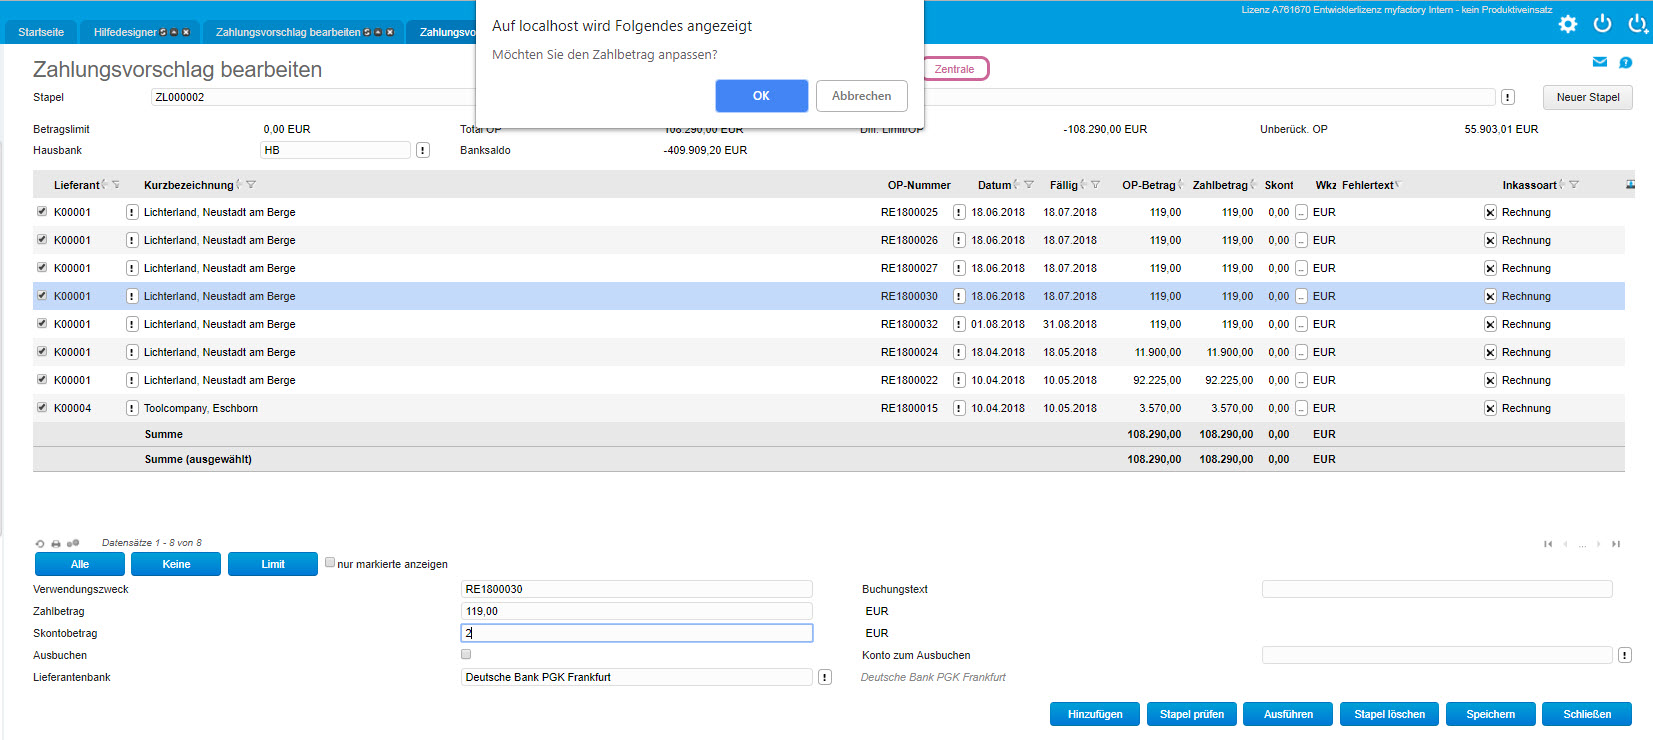
Task: Click the Verwendungszweck input field
Action: click(637, 589)
